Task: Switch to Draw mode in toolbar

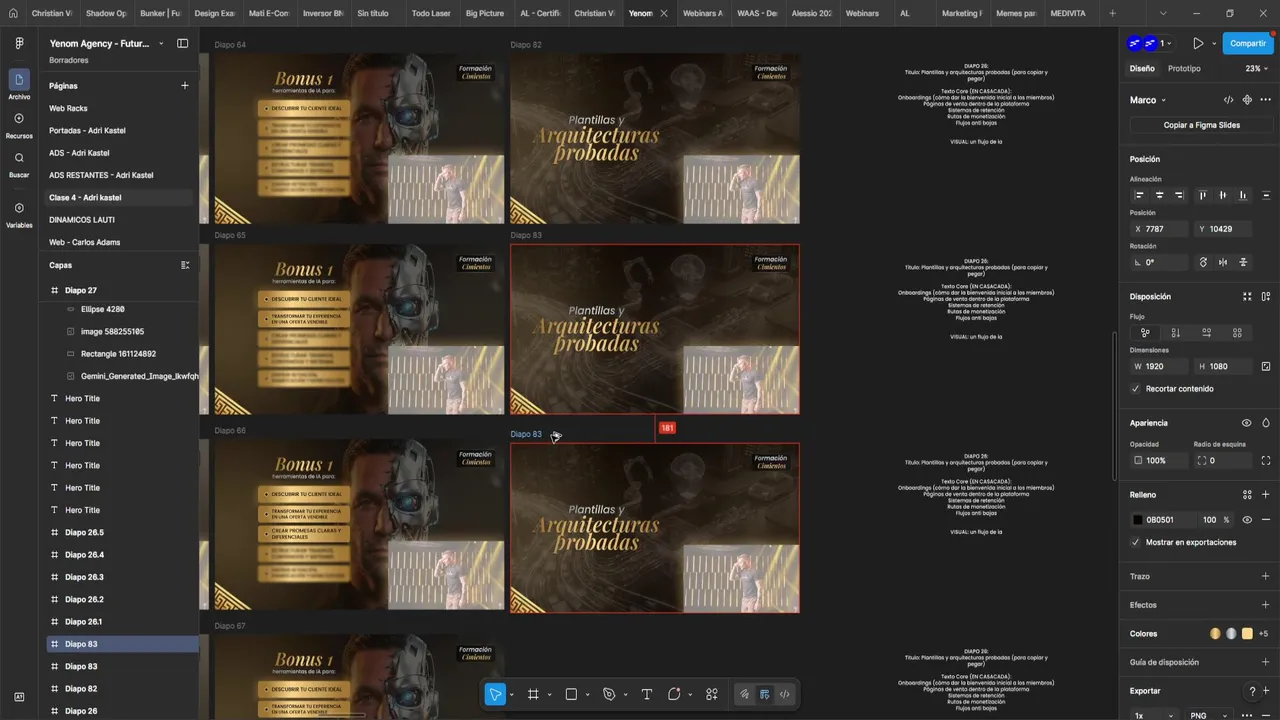Action: coord(745,694)
